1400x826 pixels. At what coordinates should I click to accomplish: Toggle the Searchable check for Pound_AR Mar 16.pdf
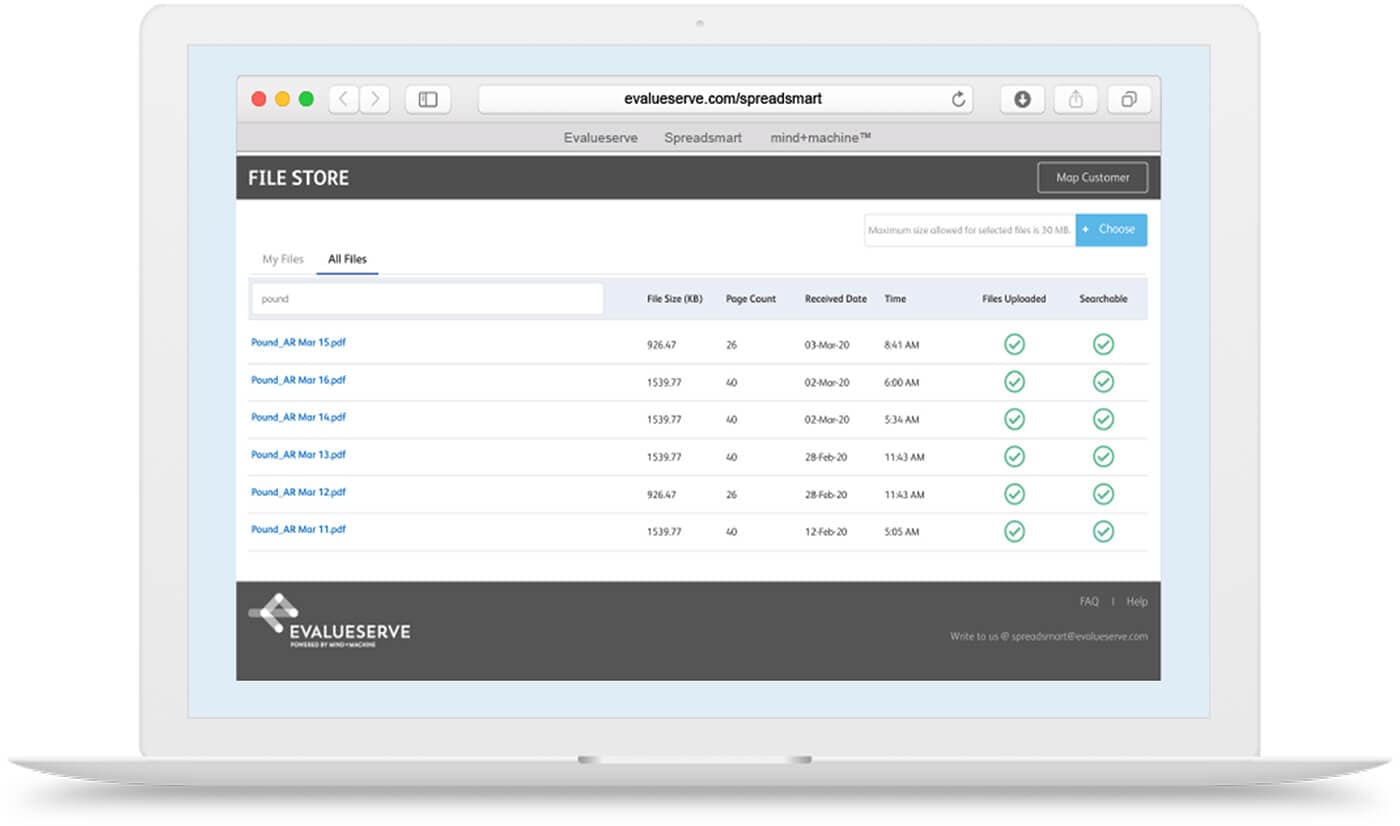point(1103,381)
